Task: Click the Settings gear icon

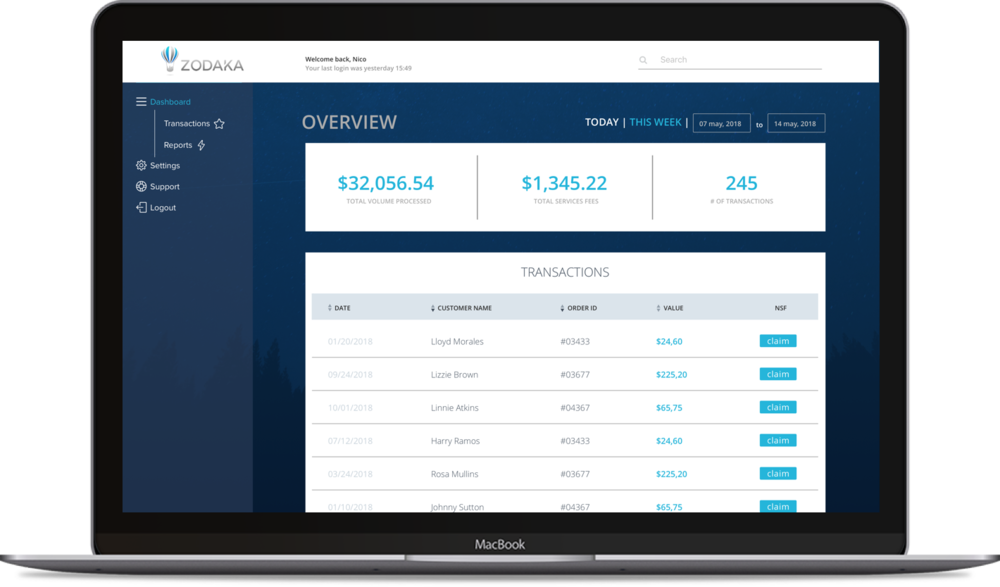Action: (x=141, y=165)
